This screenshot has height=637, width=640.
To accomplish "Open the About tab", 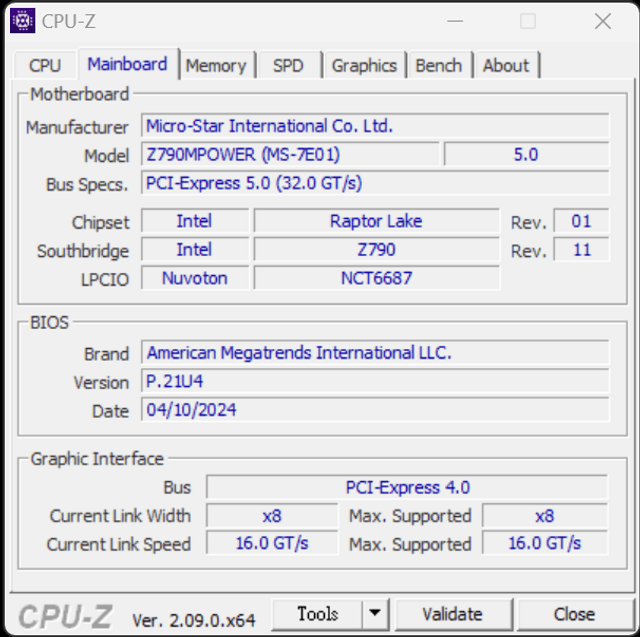I will tap(506, 65).
